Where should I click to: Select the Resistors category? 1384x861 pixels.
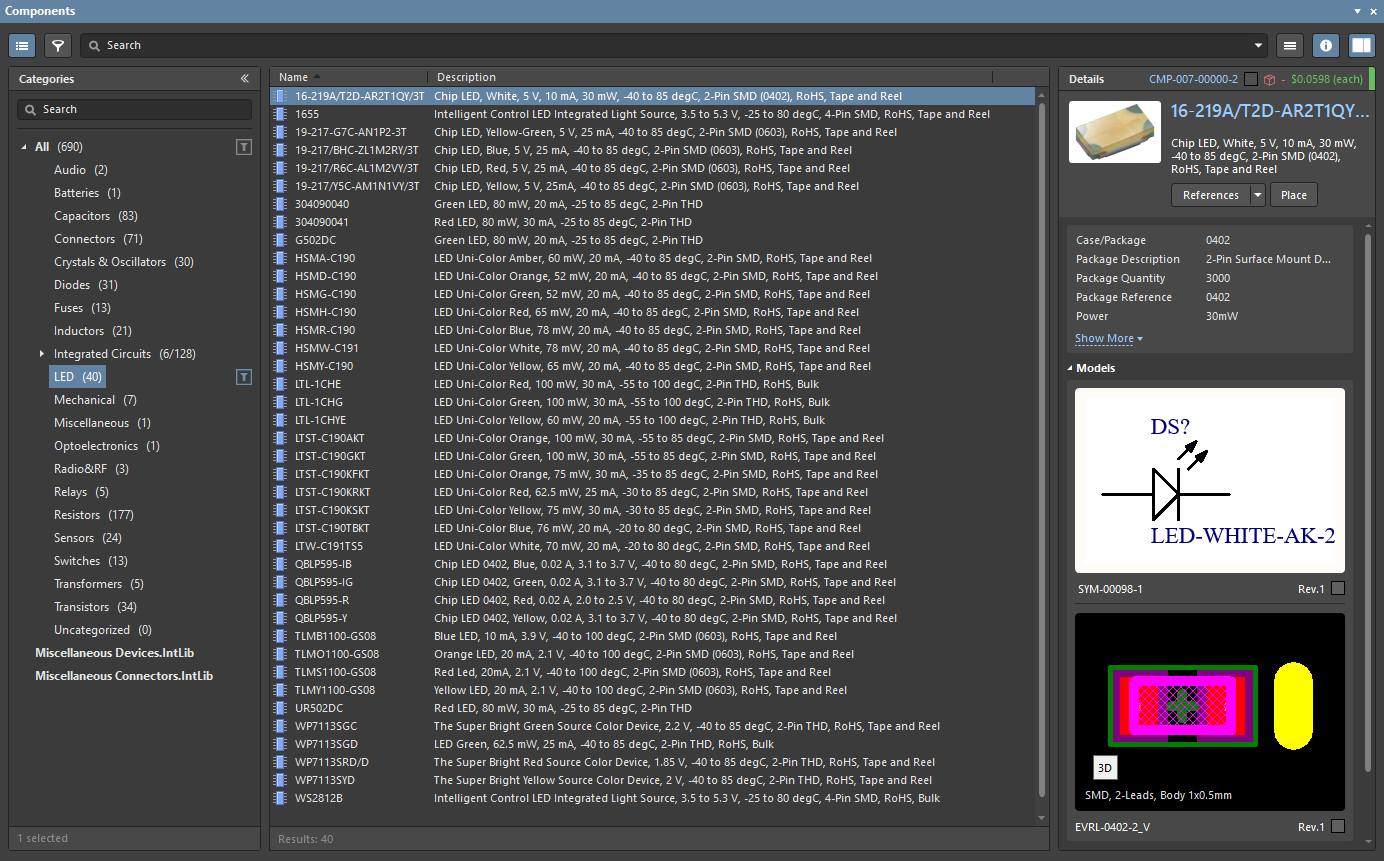(x=77, y=515)
